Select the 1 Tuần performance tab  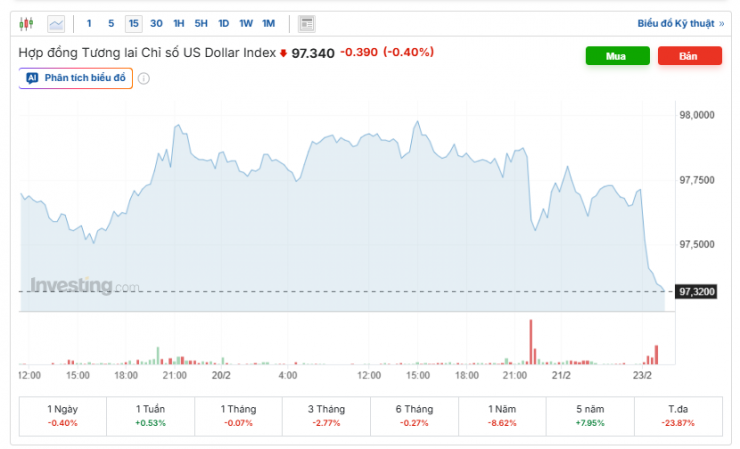coord(152,415)
